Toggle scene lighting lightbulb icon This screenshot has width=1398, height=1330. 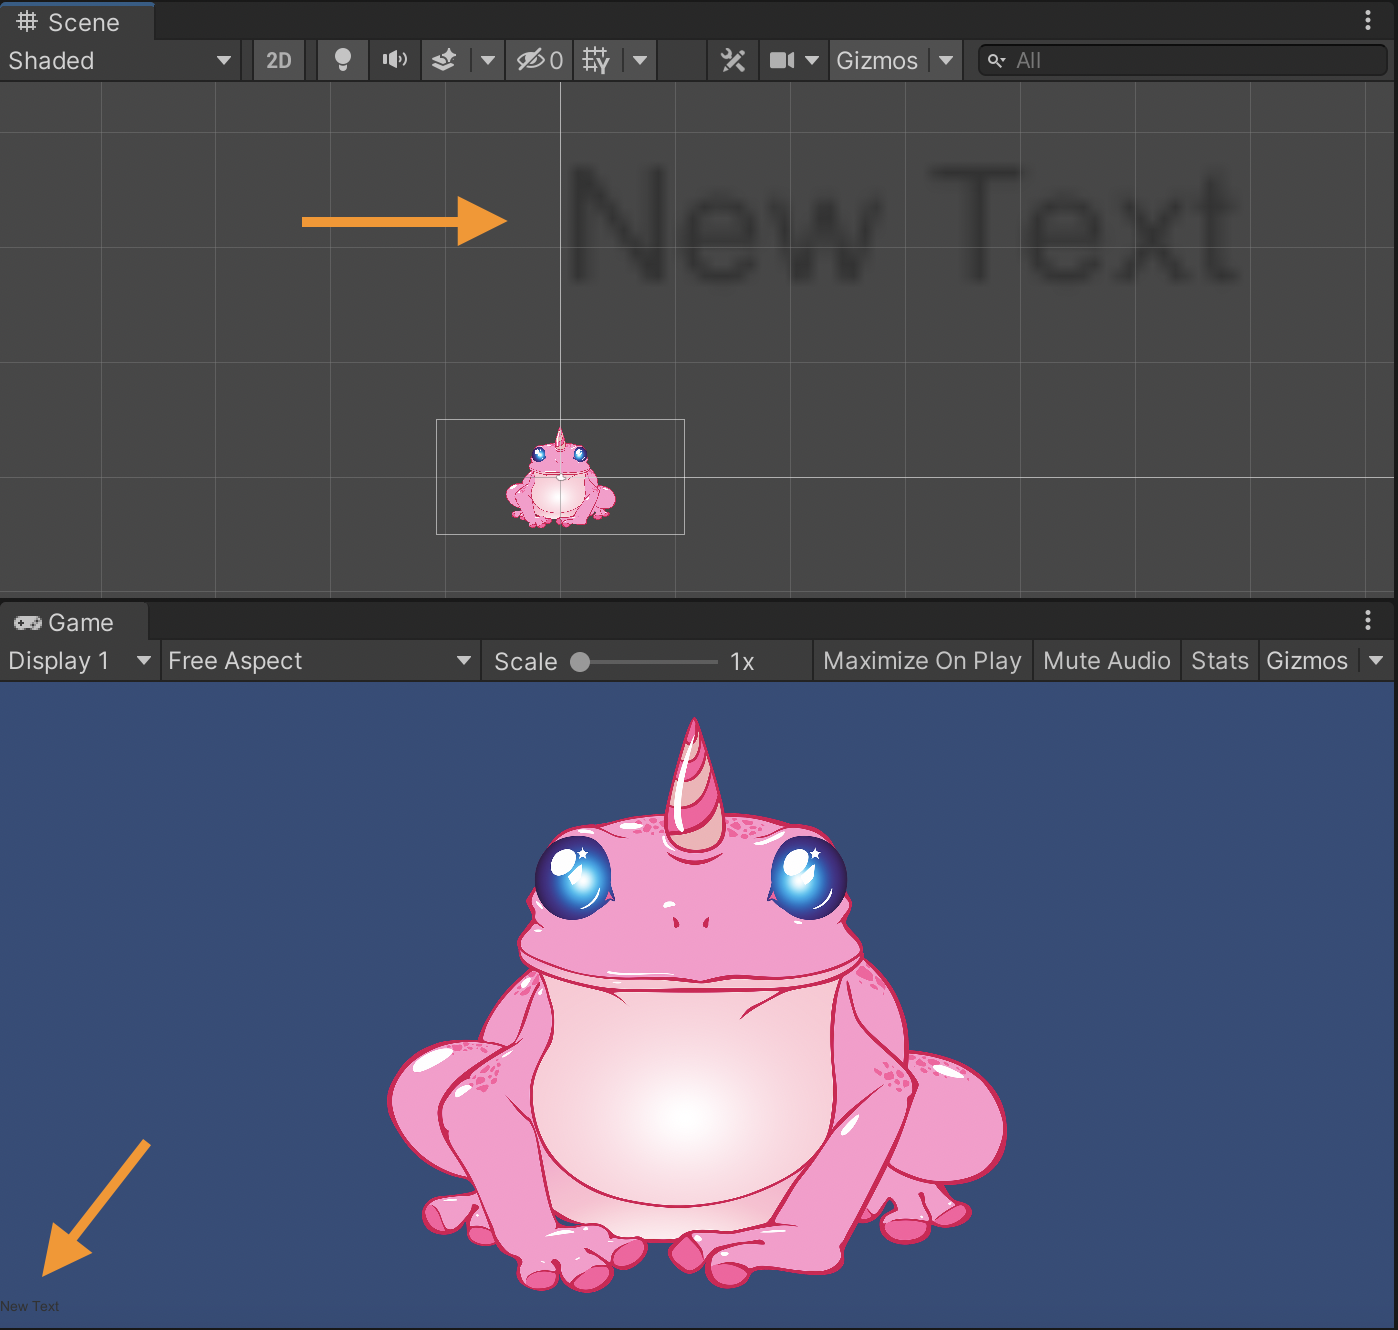click(x=343, y=61)
